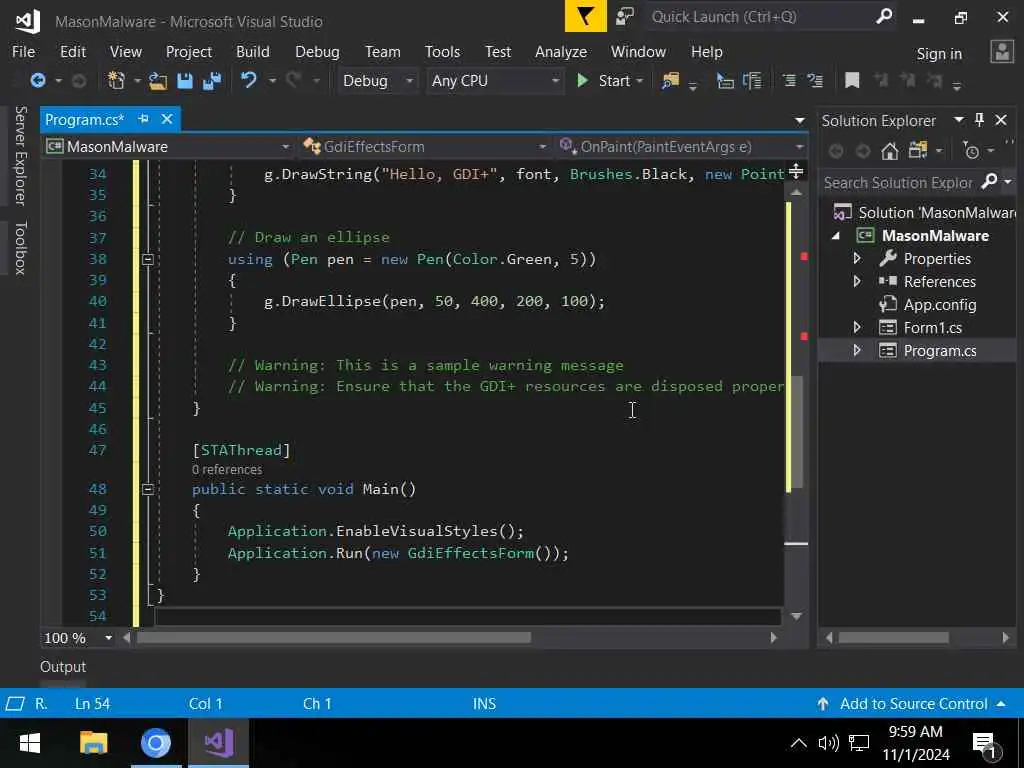The width and height of the screenshot is (1024, 768).
Task: Click the Switch Views icon in Solution Explorer
Action: (x=918, y=151)
